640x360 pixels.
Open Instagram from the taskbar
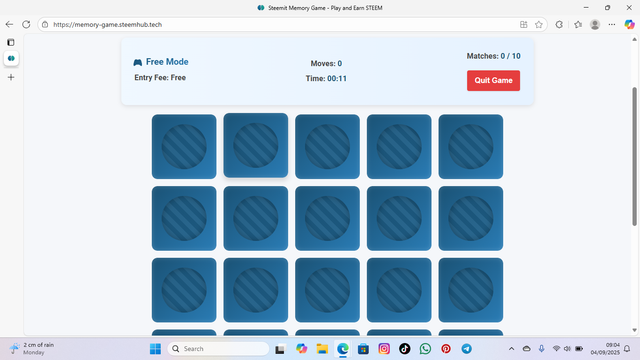click(384, 349)
